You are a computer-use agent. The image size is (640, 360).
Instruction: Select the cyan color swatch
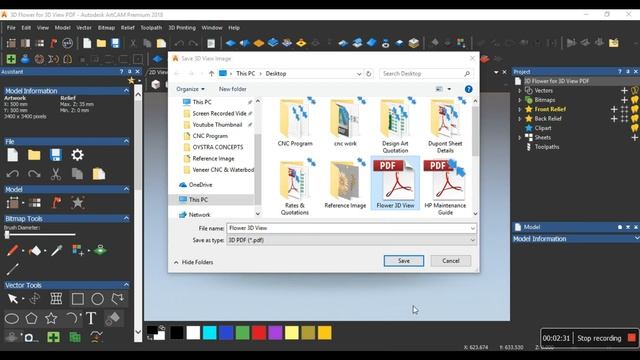point(209,333)
